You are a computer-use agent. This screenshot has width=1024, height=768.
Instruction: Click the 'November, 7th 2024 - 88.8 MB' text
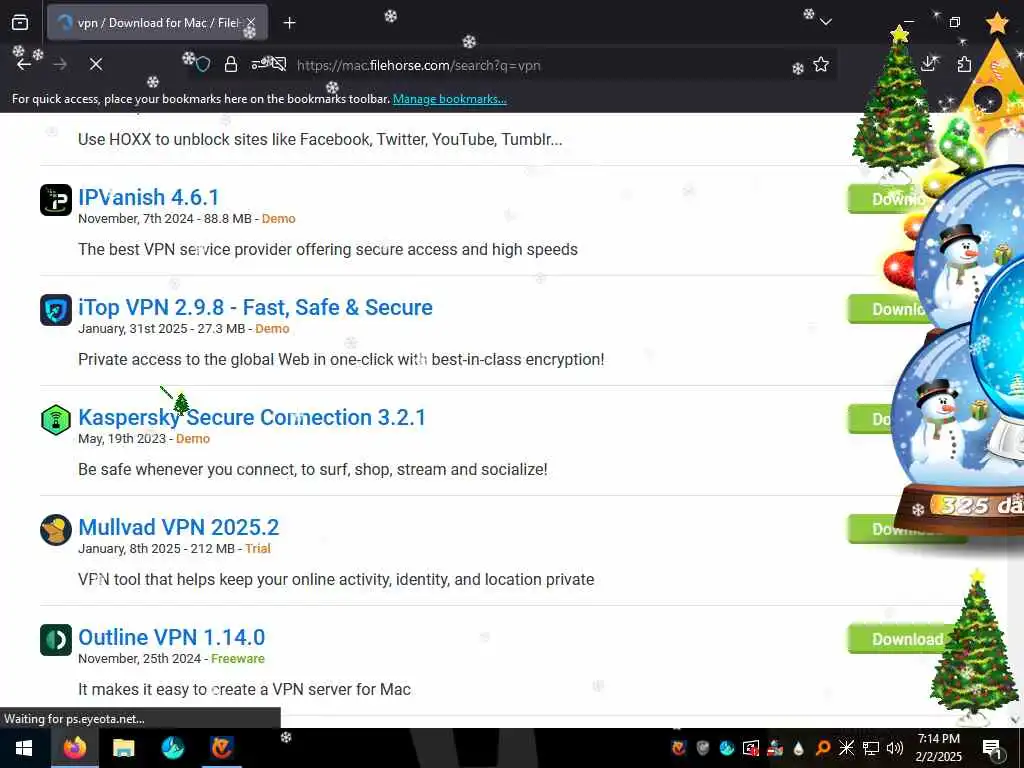click(x=165, y=219)
